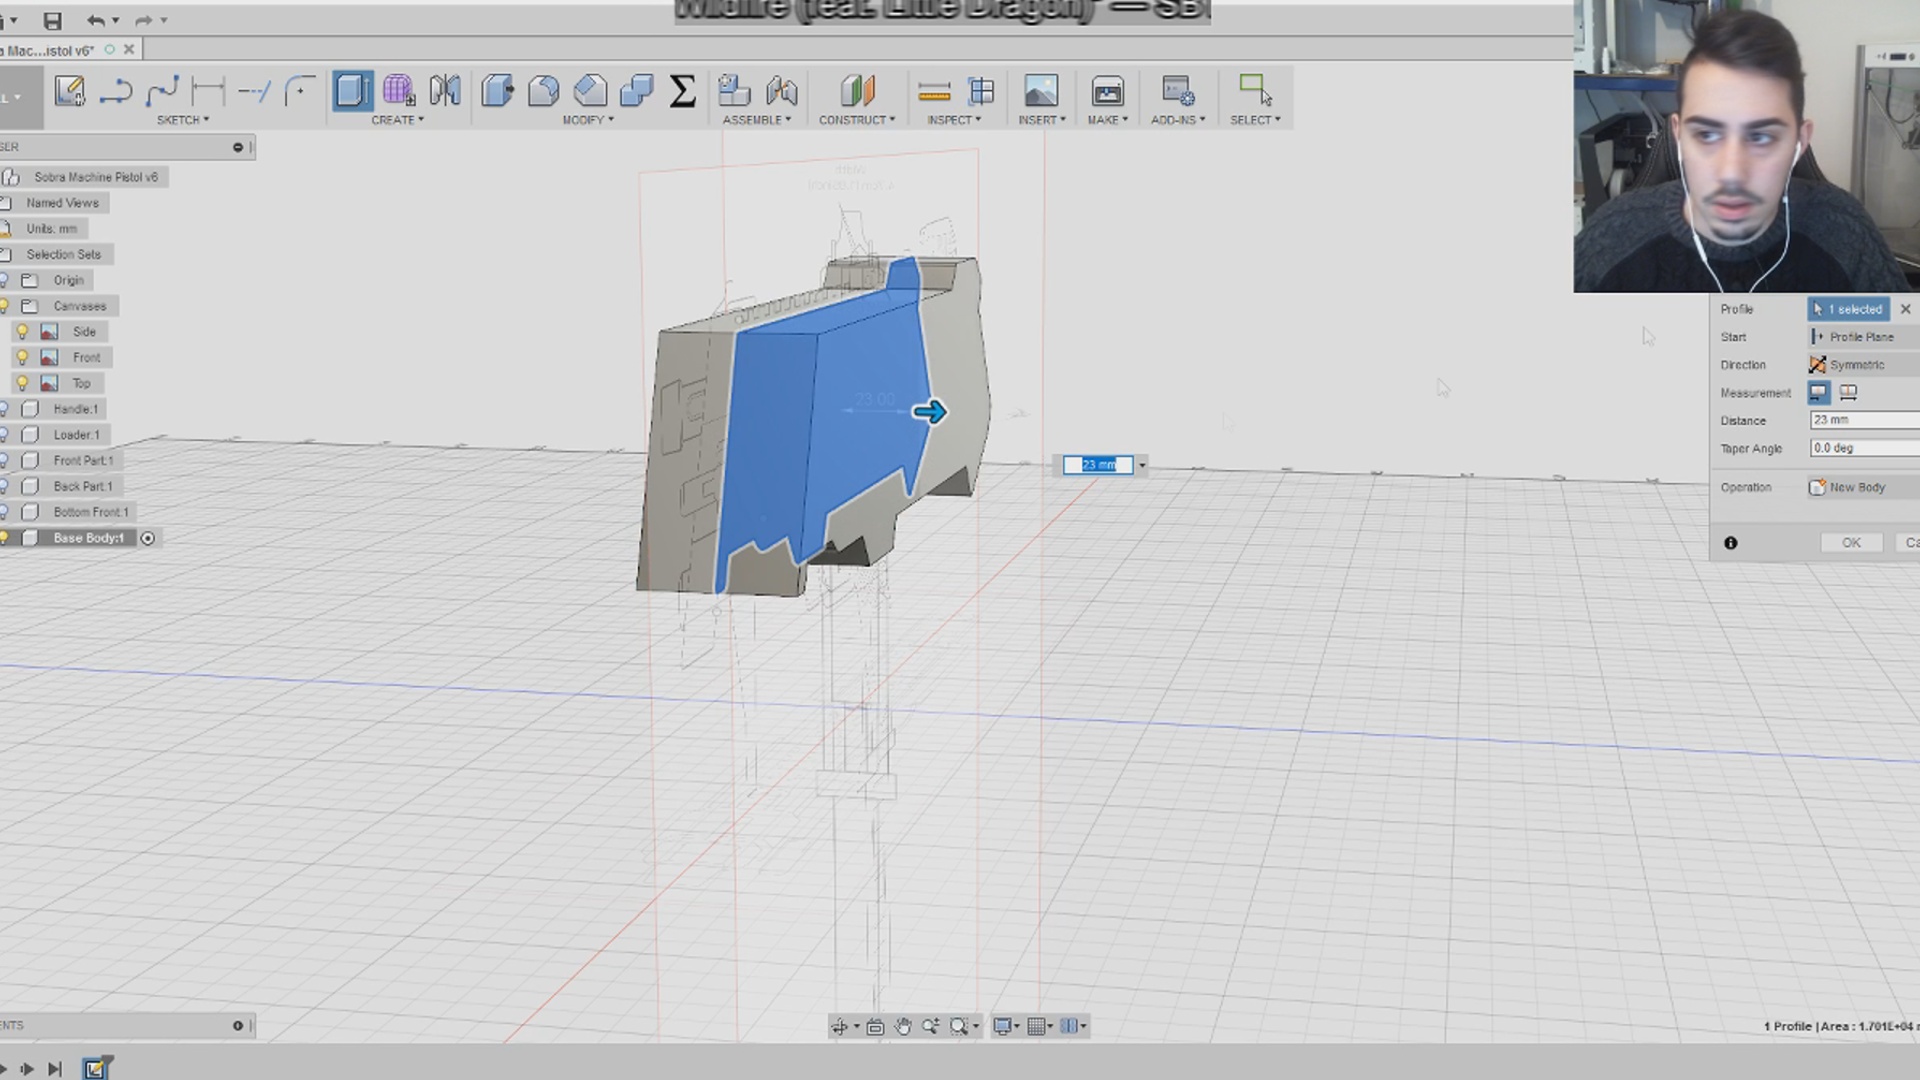This screenshot has width=1920, height=1080.
Task: Toggle the Comments panel button
Action: click(x=238, y=1025)
